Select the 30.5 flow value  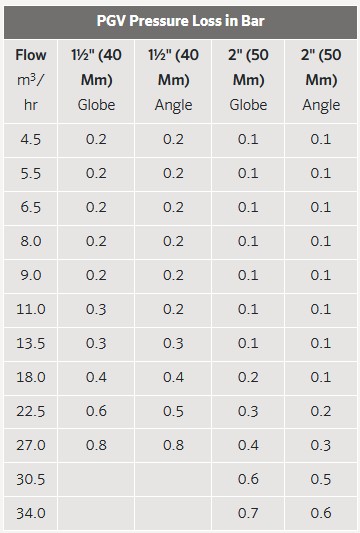tap(31, 479)
